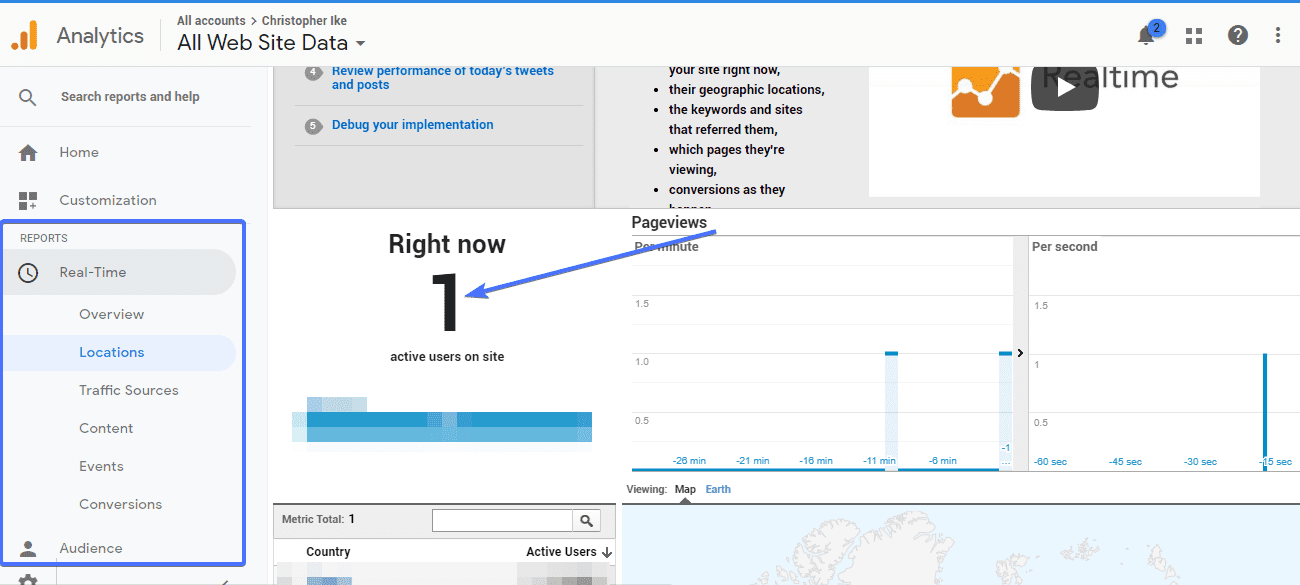The width and height of the screenshot is (1300, 585).
Task: Click the table filter text box
Action: (x=502, y=520)
